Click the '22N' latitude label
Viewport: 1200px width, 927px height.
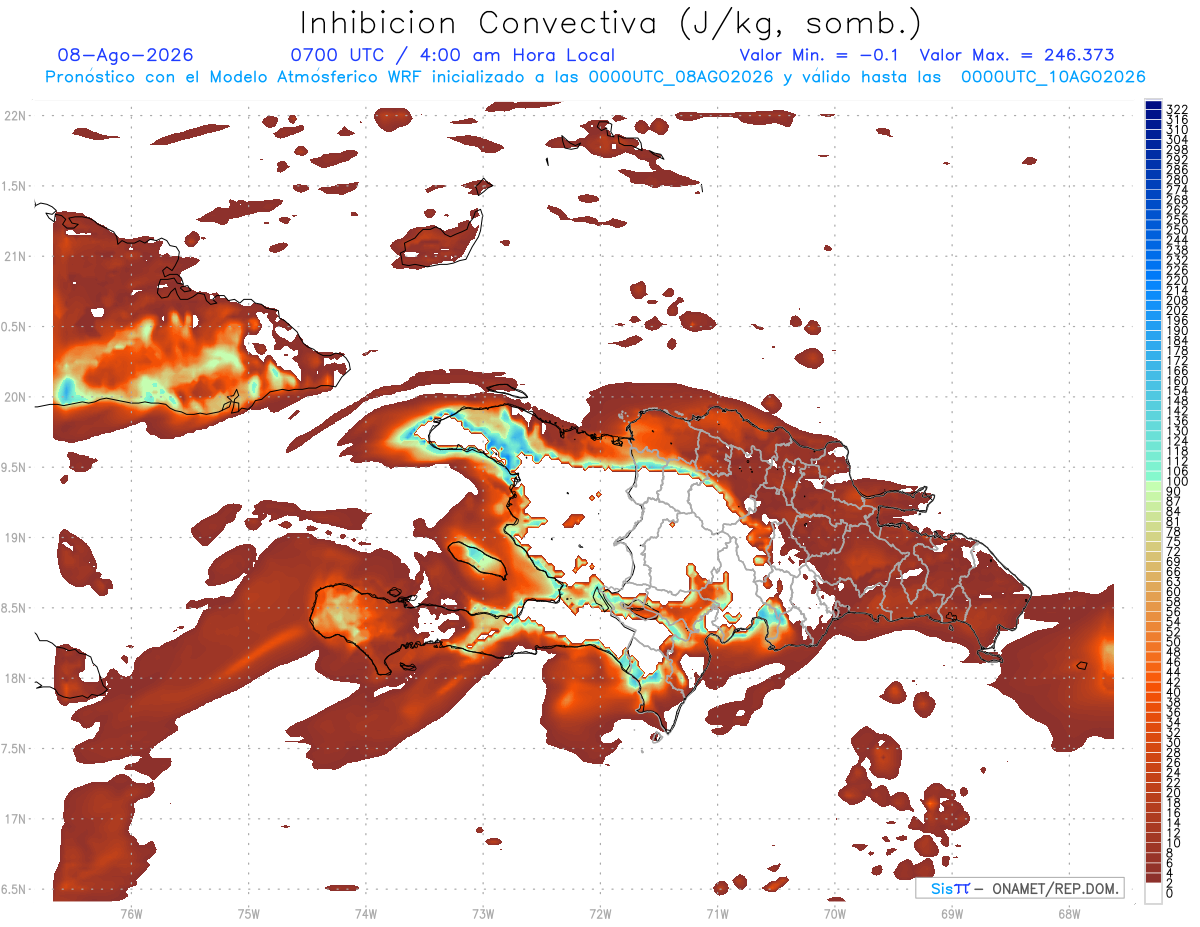pos(17,115)
